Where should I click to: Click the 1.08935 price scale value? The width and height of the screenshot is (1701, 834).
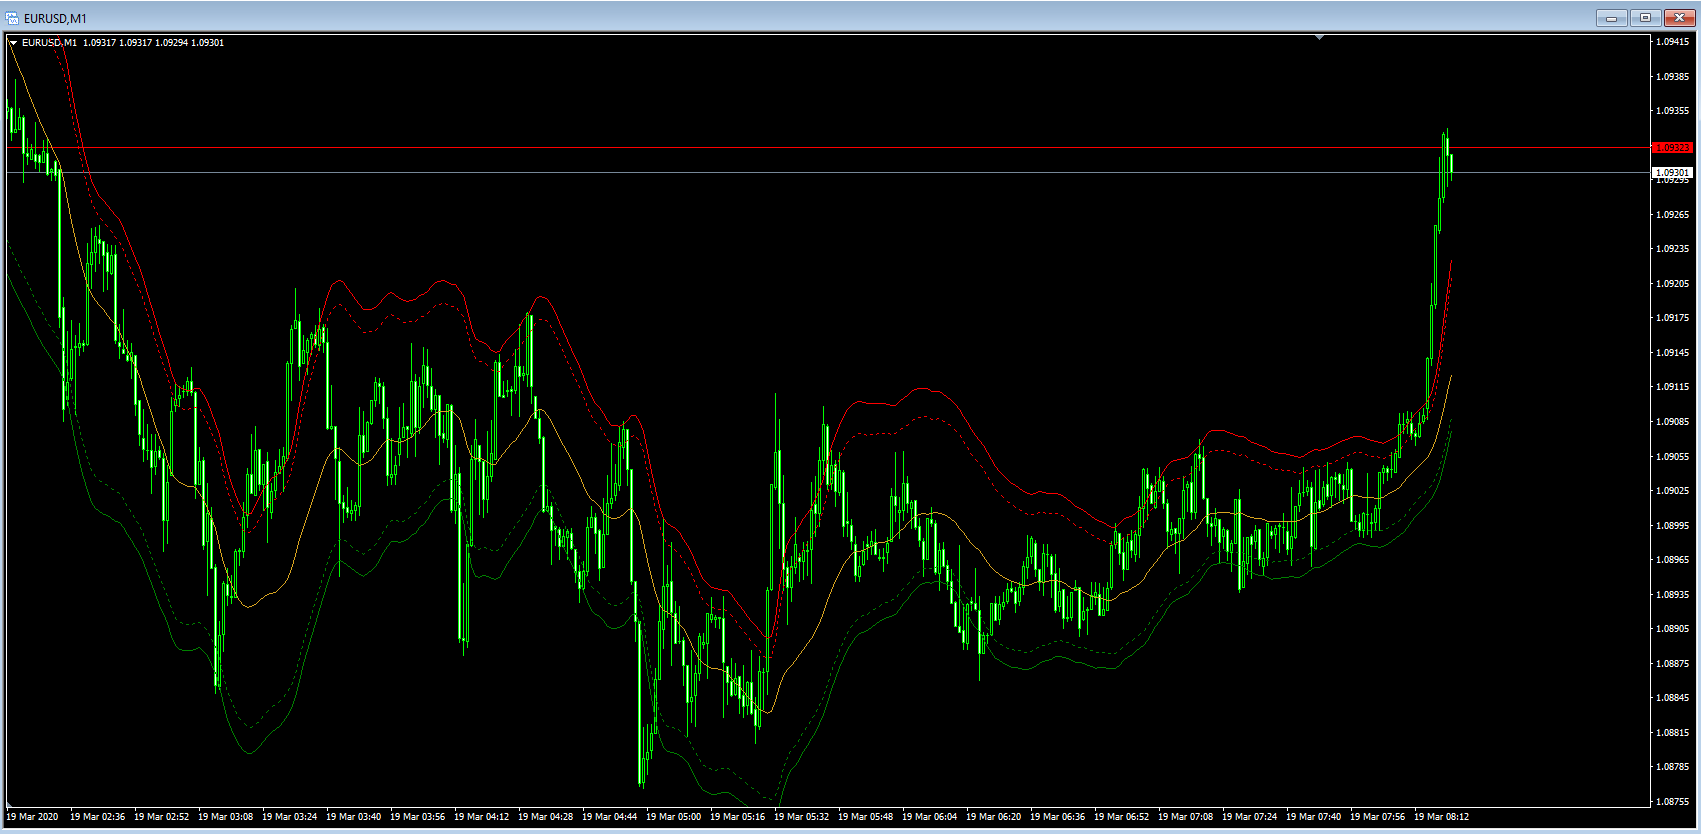coord(1673,594)
